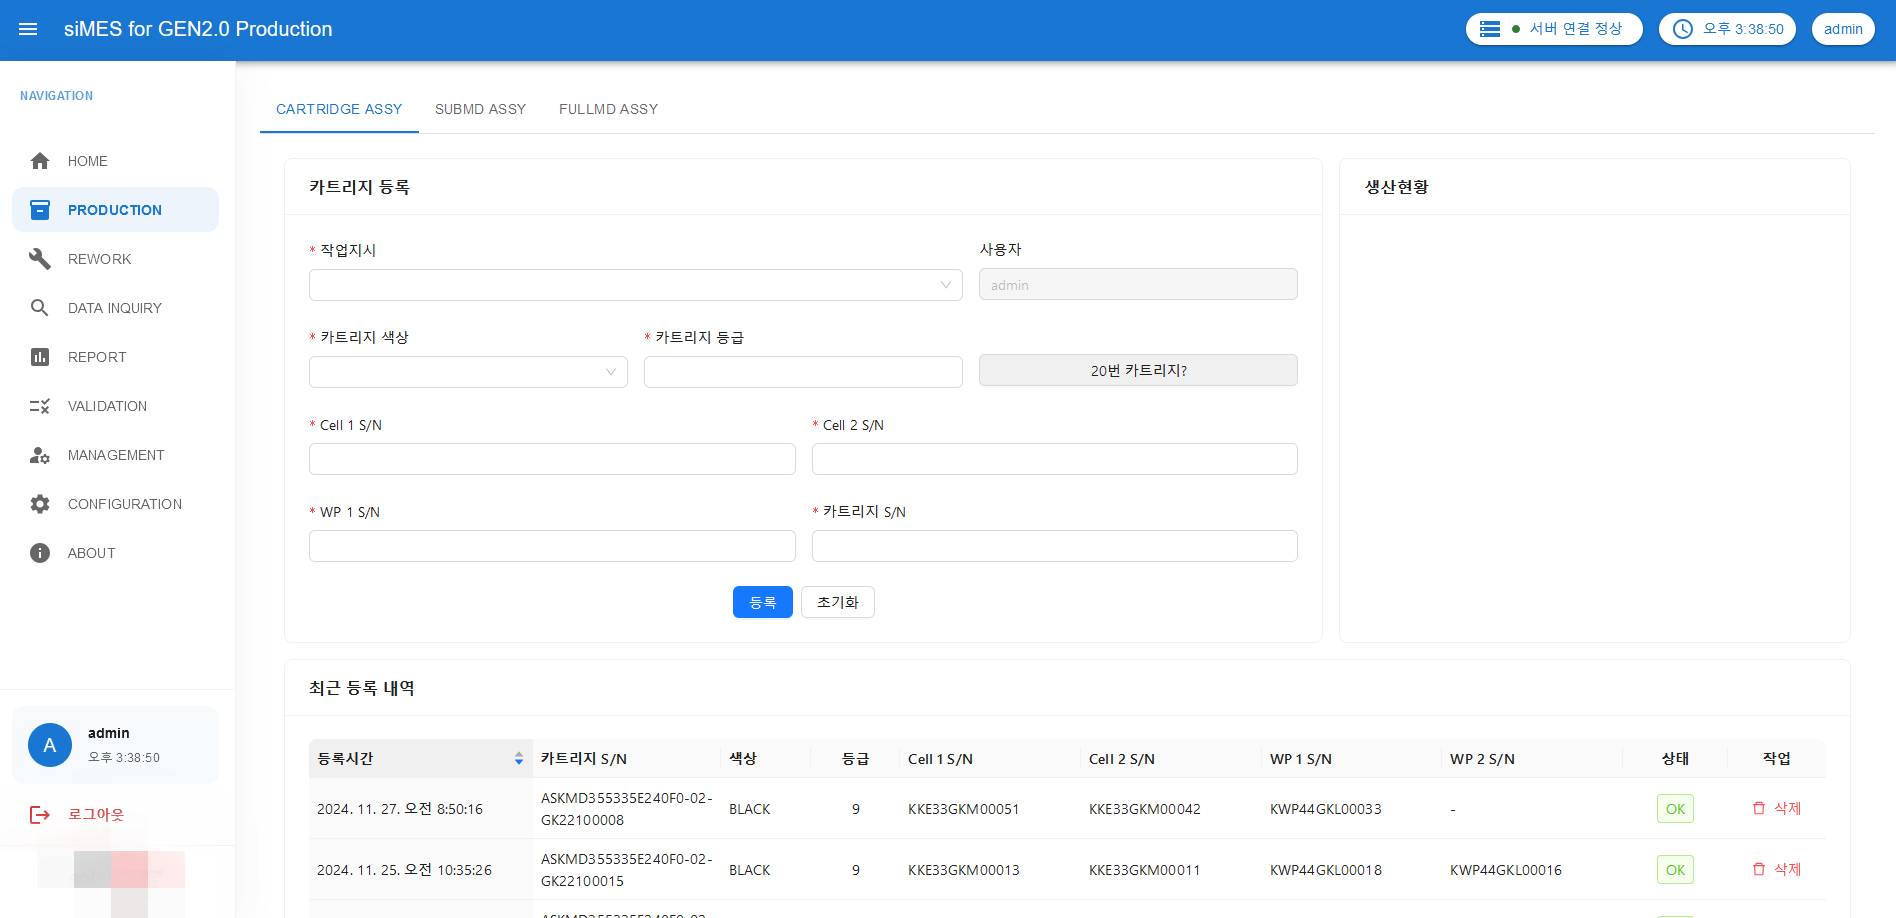Open CONFIGURATION page
This screenshot has height=918, width=1896.
(115, 504)
